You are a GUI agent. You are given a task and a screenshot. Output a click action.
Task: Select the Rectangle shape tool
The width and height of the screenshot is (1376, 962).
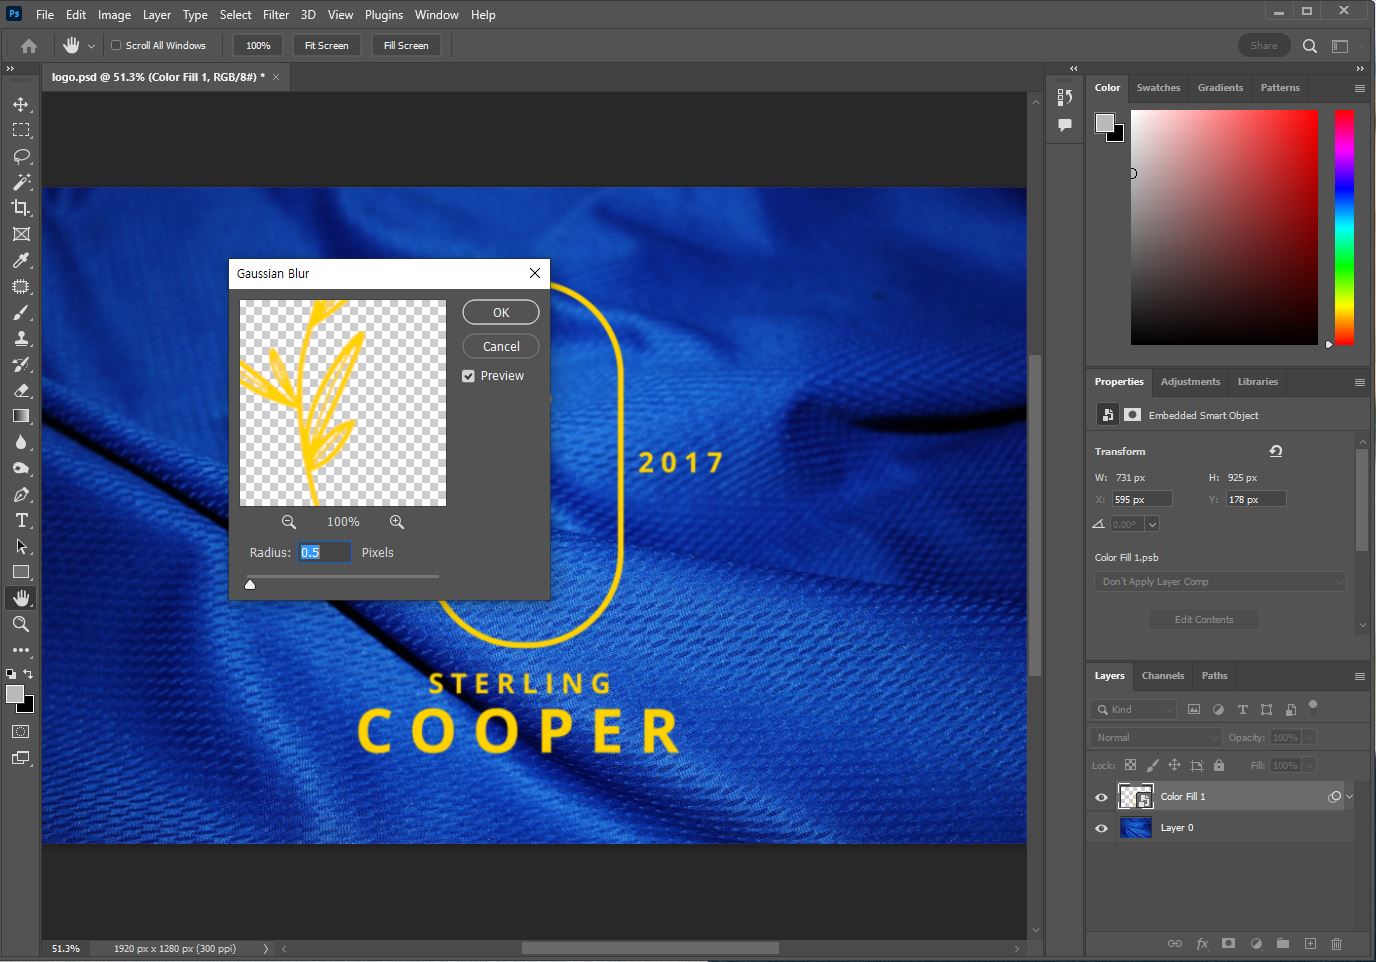click(21, 572)
